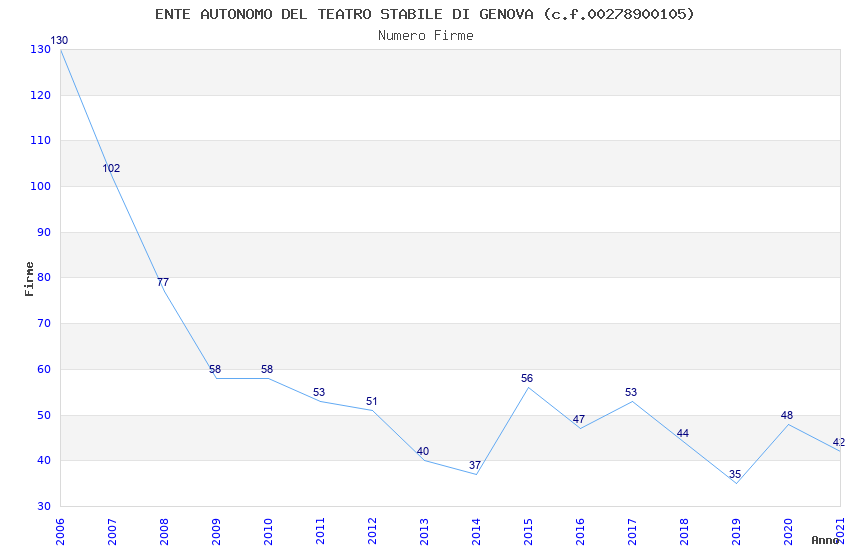850x550 pixels.
Task: Select the 130 data label for 2006
Action: pyautogui.click(x=59, y=40)
